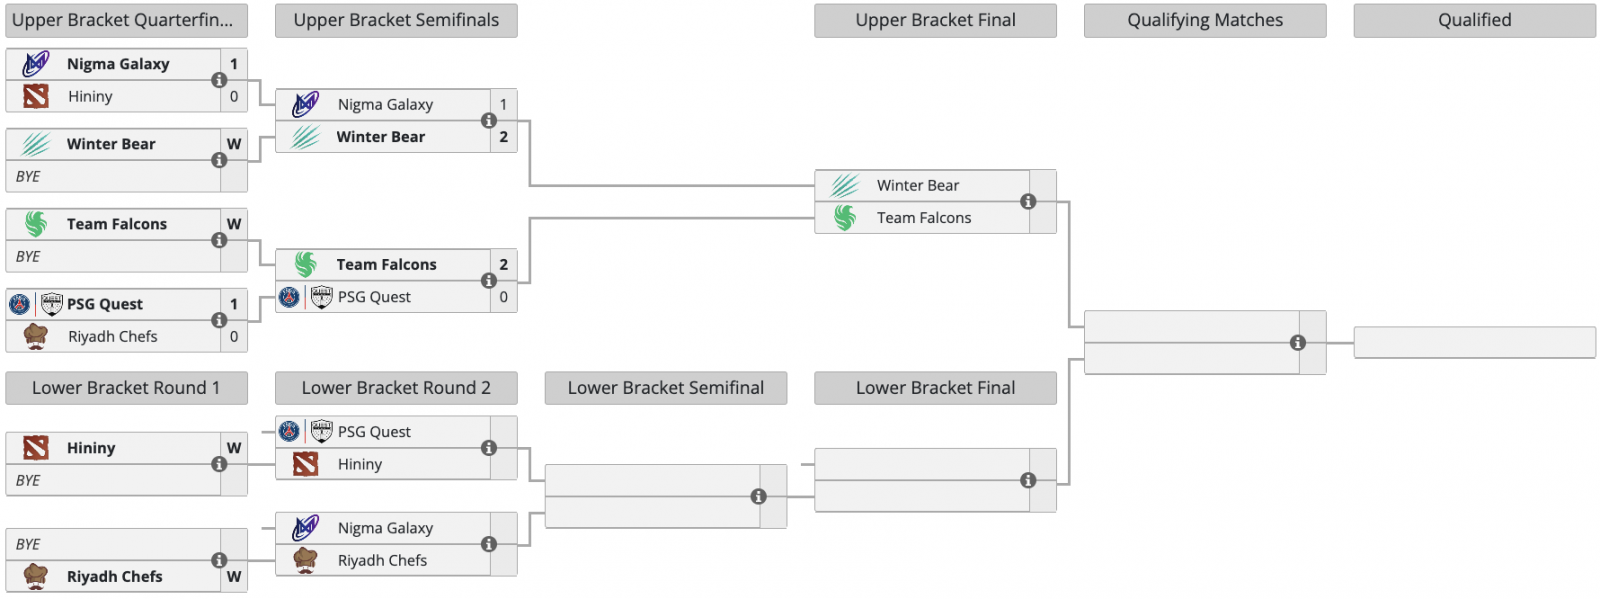Click info icon for Nigma Galaxy vs Hininy quarterfinal

coord(219,80)
